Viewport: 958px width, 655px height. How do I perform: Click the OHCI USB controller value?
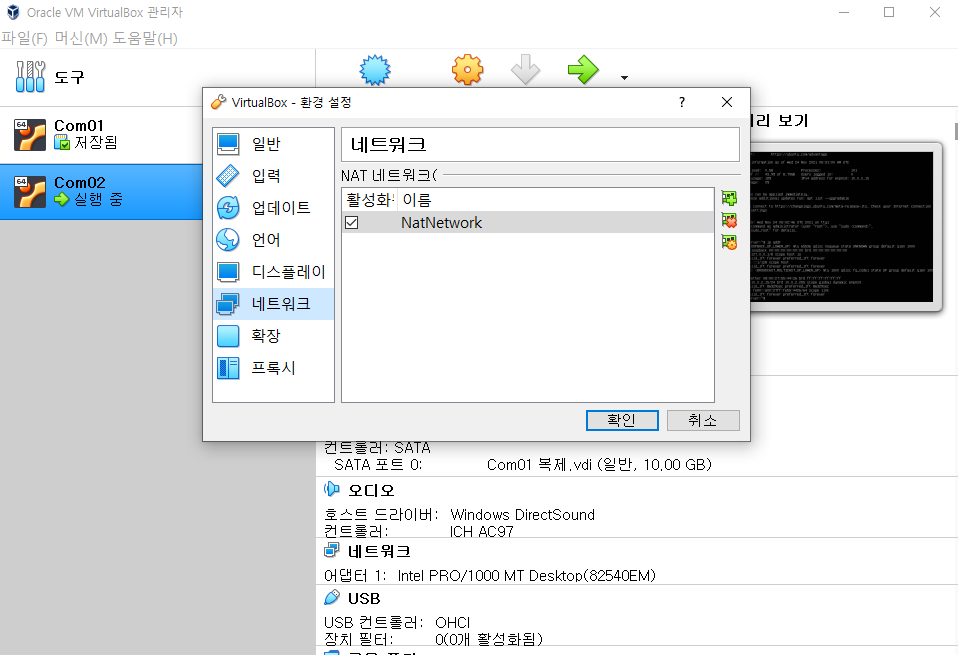[x=453, y=623]
